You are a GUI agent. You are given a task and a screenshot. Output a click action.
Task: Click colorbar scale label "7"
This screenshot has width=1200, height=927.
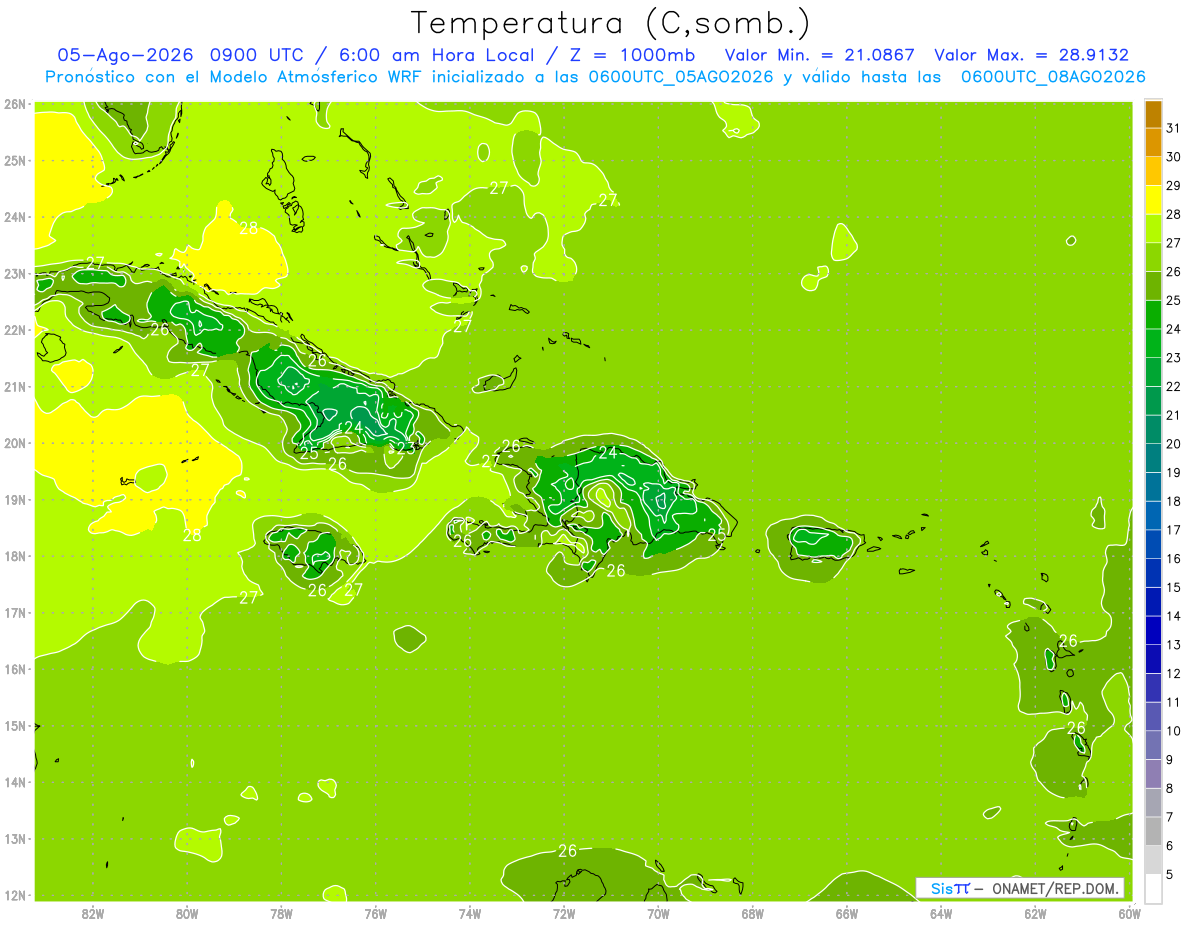[1170, 817]
